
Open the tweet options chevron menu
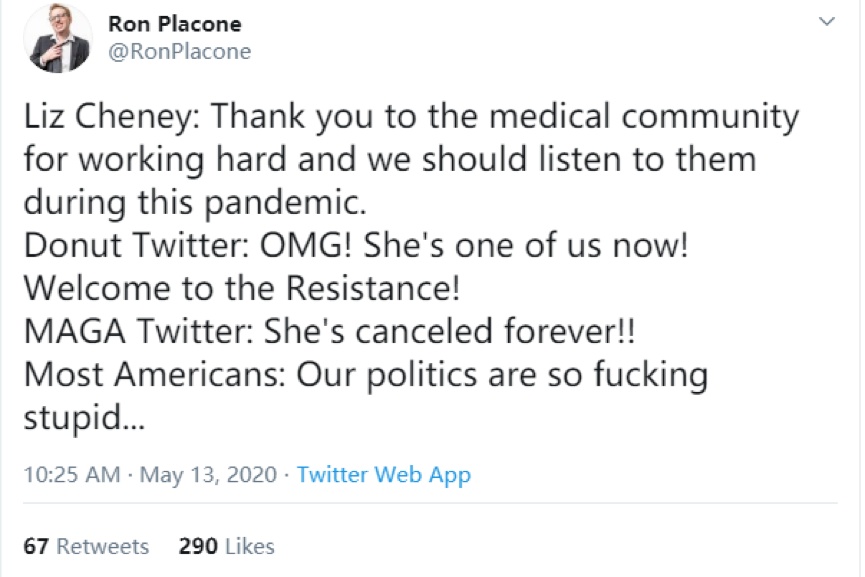click(827, 21)
